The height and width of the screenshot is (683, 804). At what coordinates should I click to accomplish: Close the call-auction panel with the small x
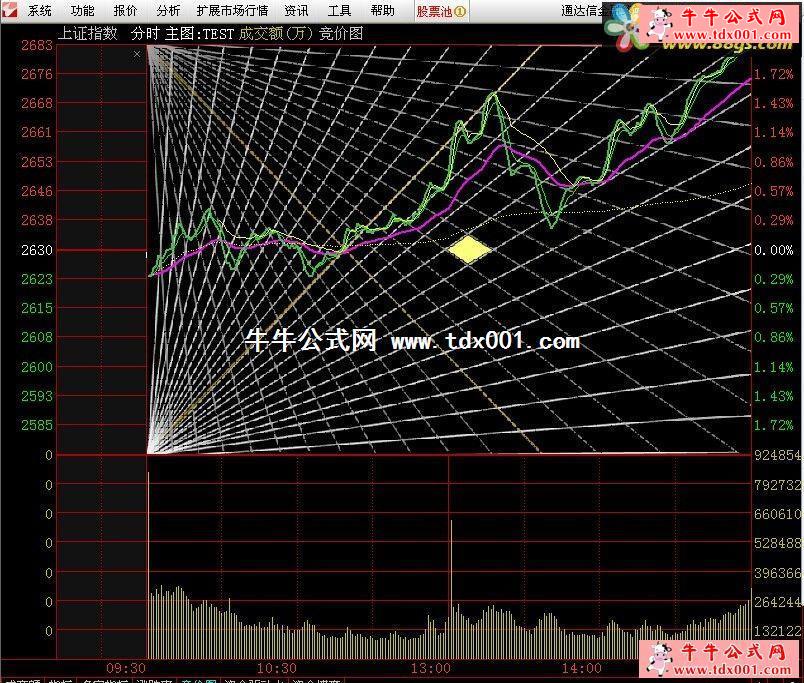coord(137,54)
